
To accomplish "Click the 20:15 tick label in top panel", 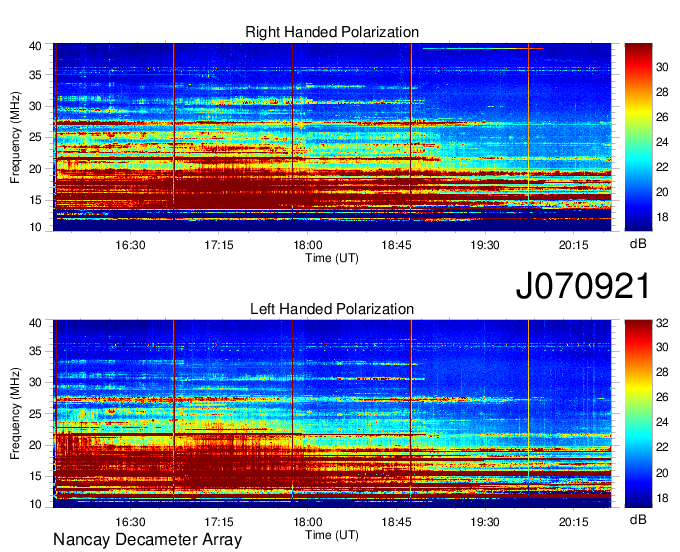I will click(573, 245).
